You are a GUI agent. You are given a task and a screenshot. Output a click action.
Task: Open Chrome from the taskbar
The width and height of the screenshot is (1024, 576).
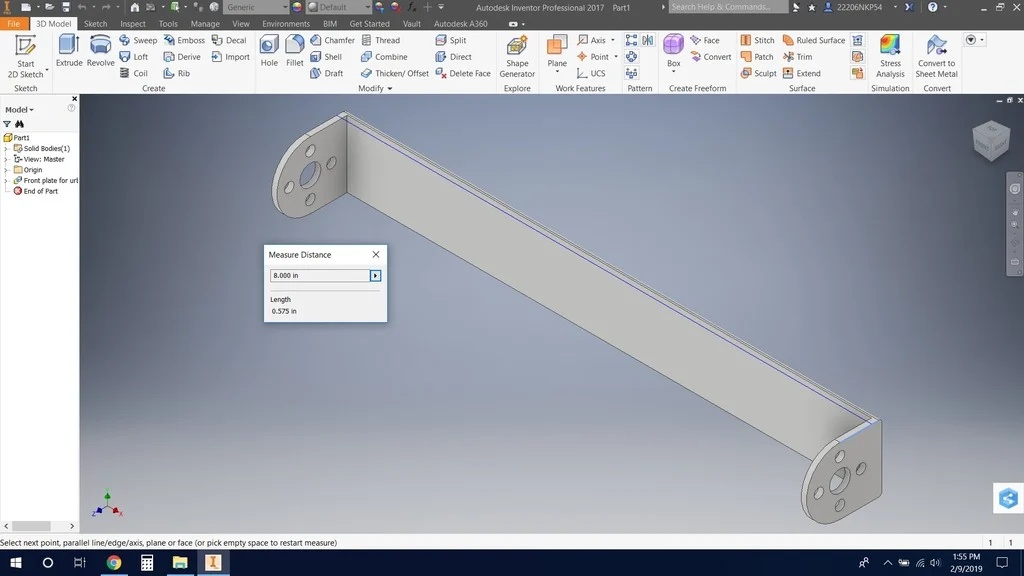[114, 563]
